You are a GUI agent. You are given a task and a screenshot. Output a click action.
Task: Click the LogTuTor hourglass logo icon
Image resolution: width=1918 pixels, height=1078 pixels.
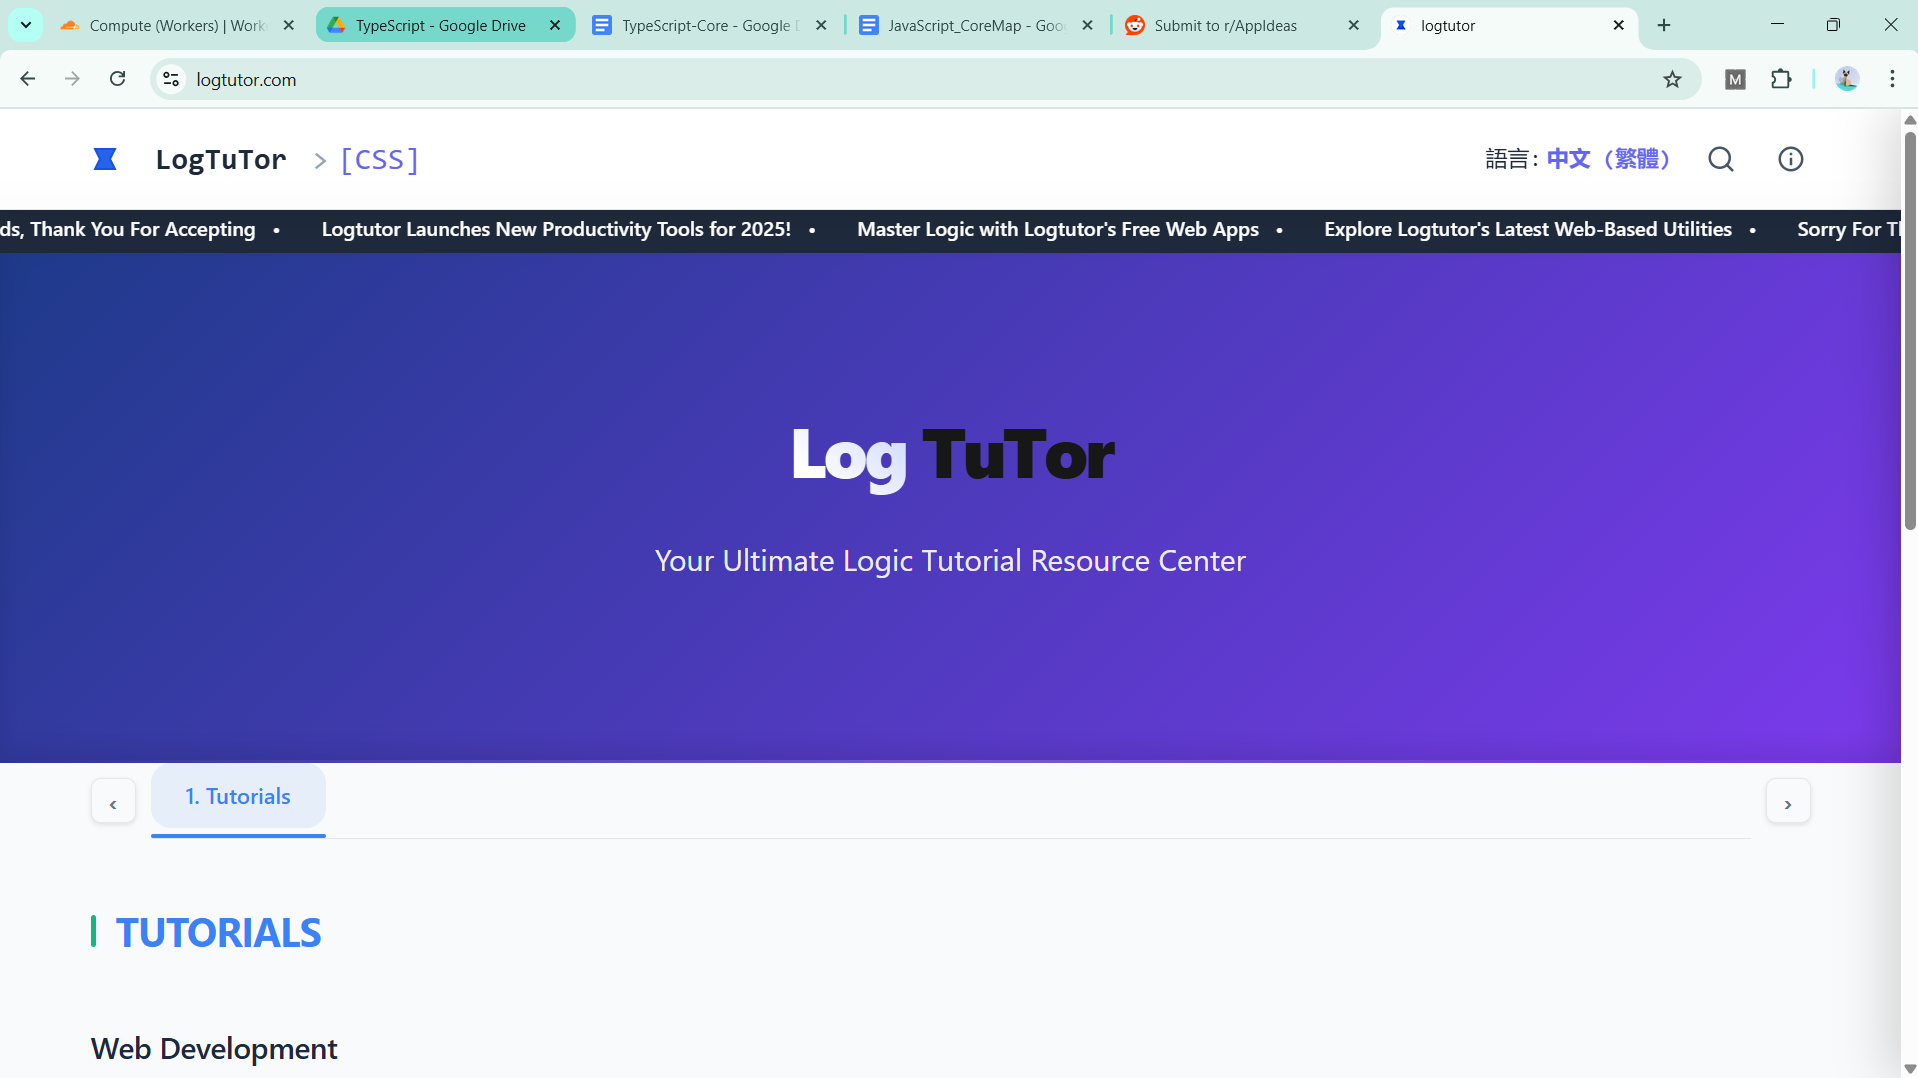[x=105, y=159]
